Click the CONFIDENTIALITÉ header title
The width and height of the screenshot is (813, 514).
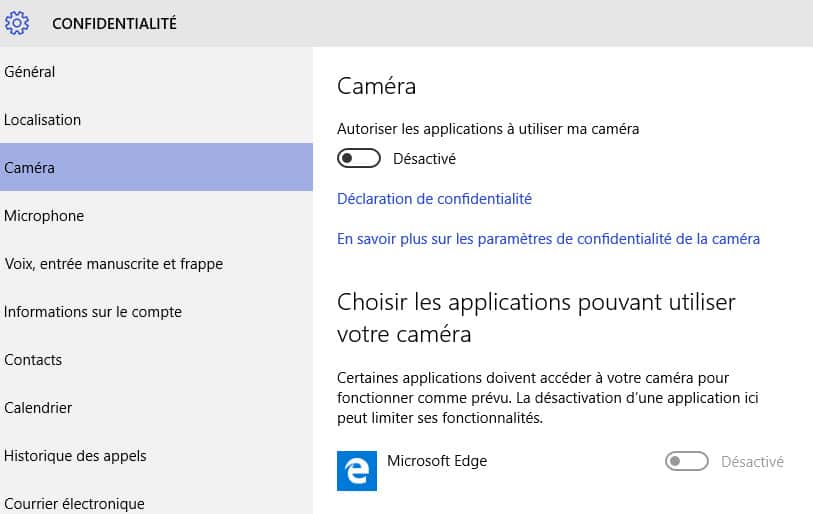point(114,23)
